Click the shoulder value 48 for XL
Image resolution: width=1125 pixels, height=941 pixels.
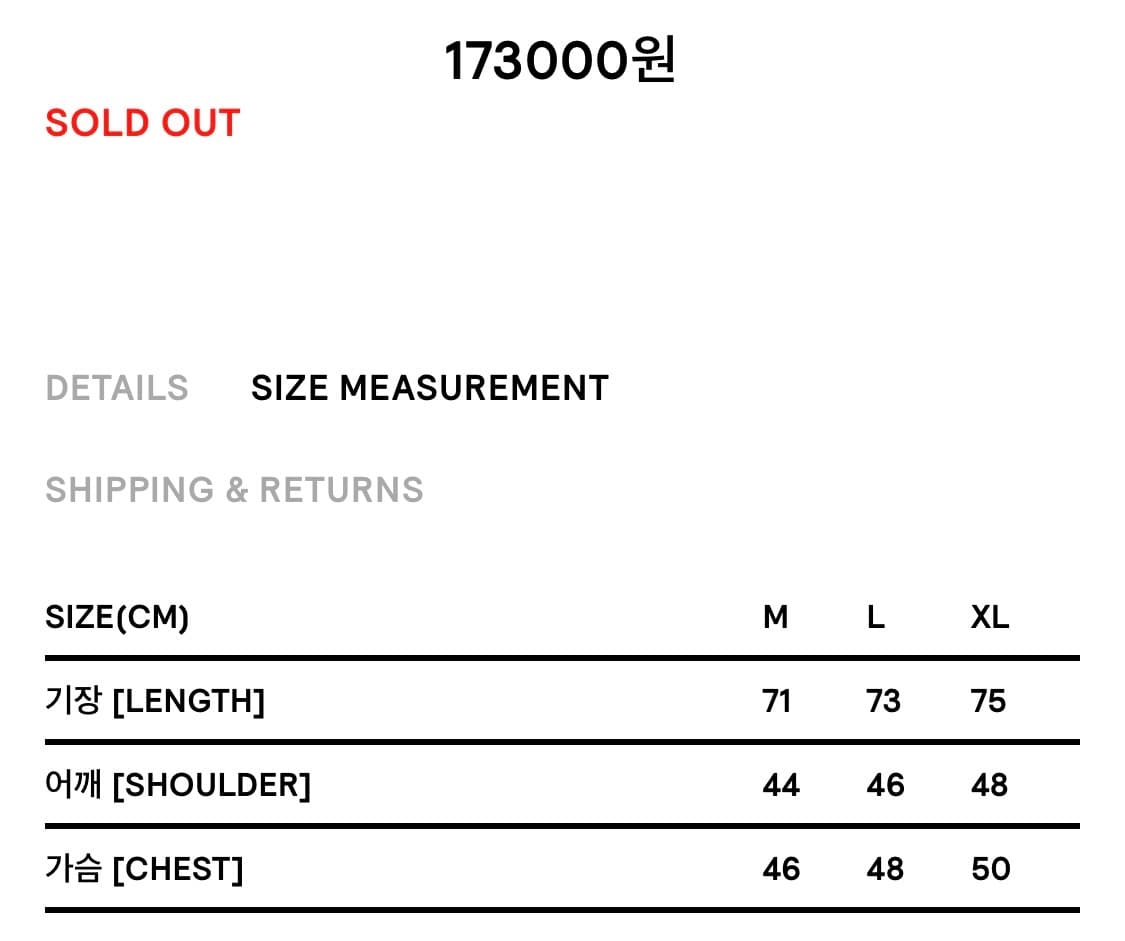pyautogui.click(x=989, y=785)
